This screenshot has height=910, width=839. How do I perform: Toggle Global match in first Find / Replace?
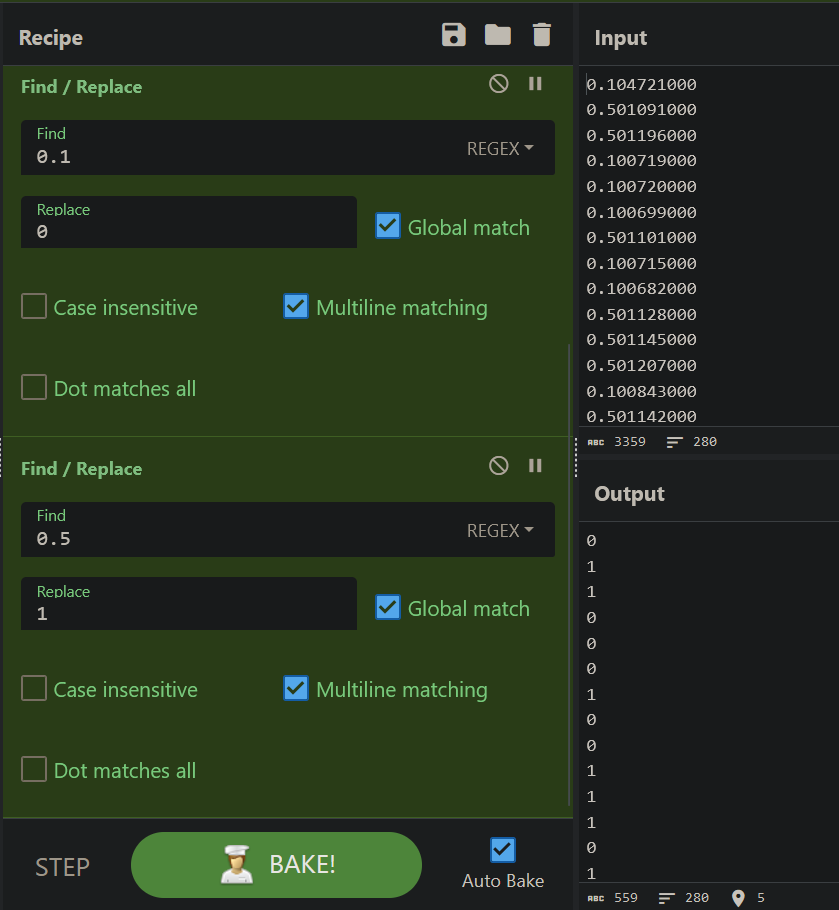click(388, 226)
